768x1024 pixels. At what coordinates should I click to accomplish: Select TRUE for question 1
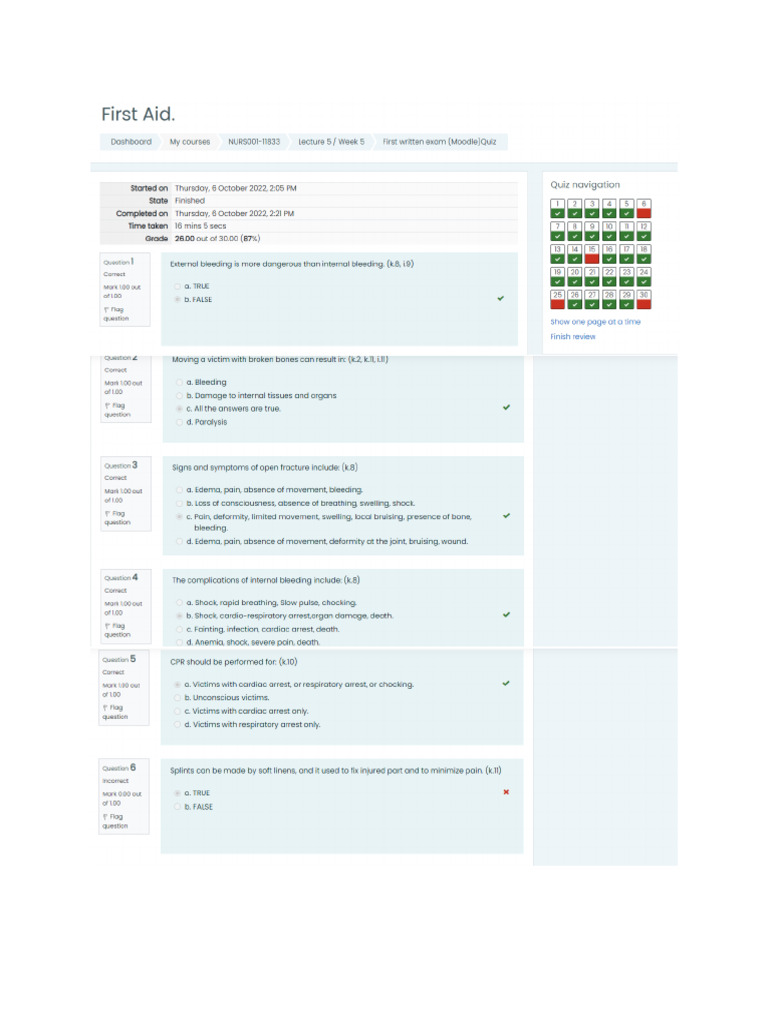(x=178, y=287)
